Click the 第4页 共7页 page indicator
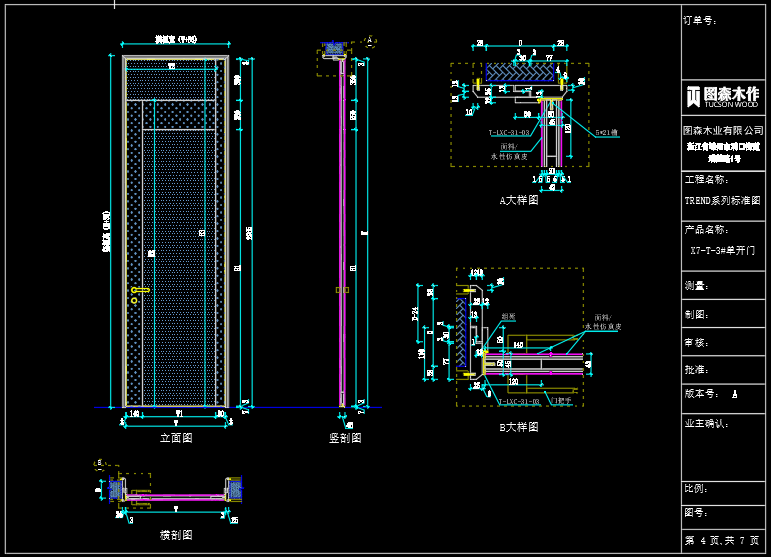This screenshot has width=771, height=557. pos(724,541)
